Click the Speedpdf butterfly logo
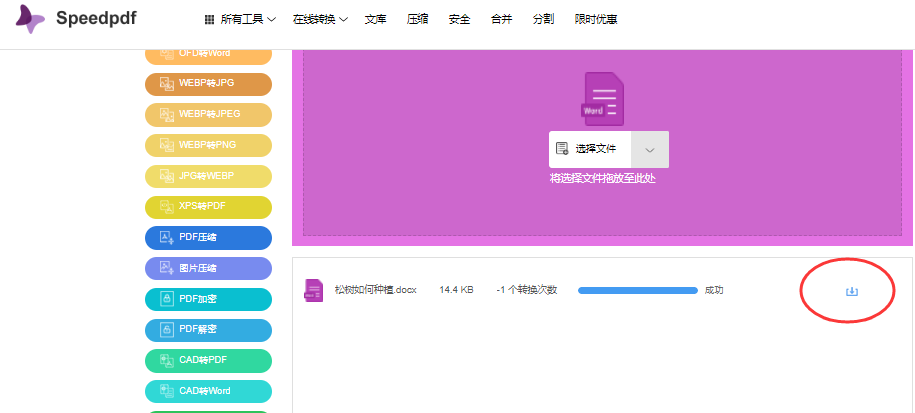 pyautogui.click(x=30, y=19)
